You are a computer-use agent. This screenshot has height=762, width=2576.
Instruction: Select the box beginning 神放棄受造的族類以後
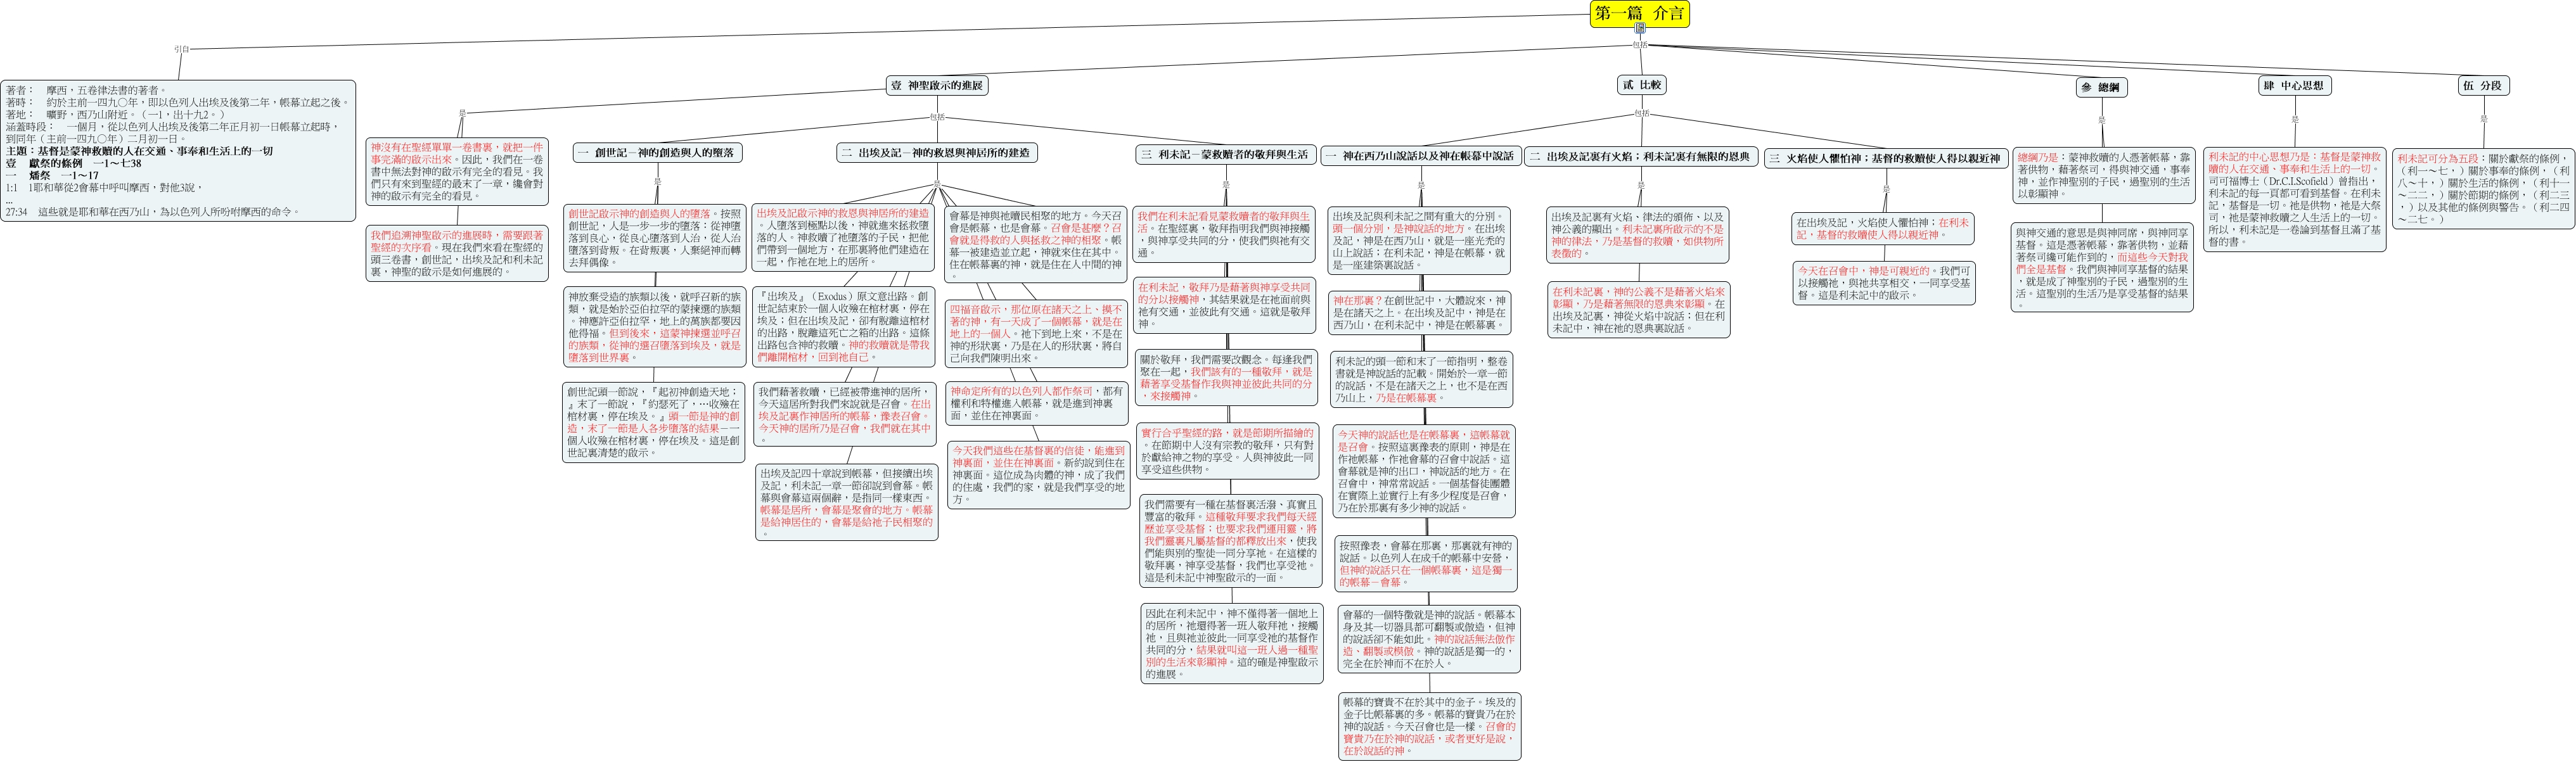point(655,327)
